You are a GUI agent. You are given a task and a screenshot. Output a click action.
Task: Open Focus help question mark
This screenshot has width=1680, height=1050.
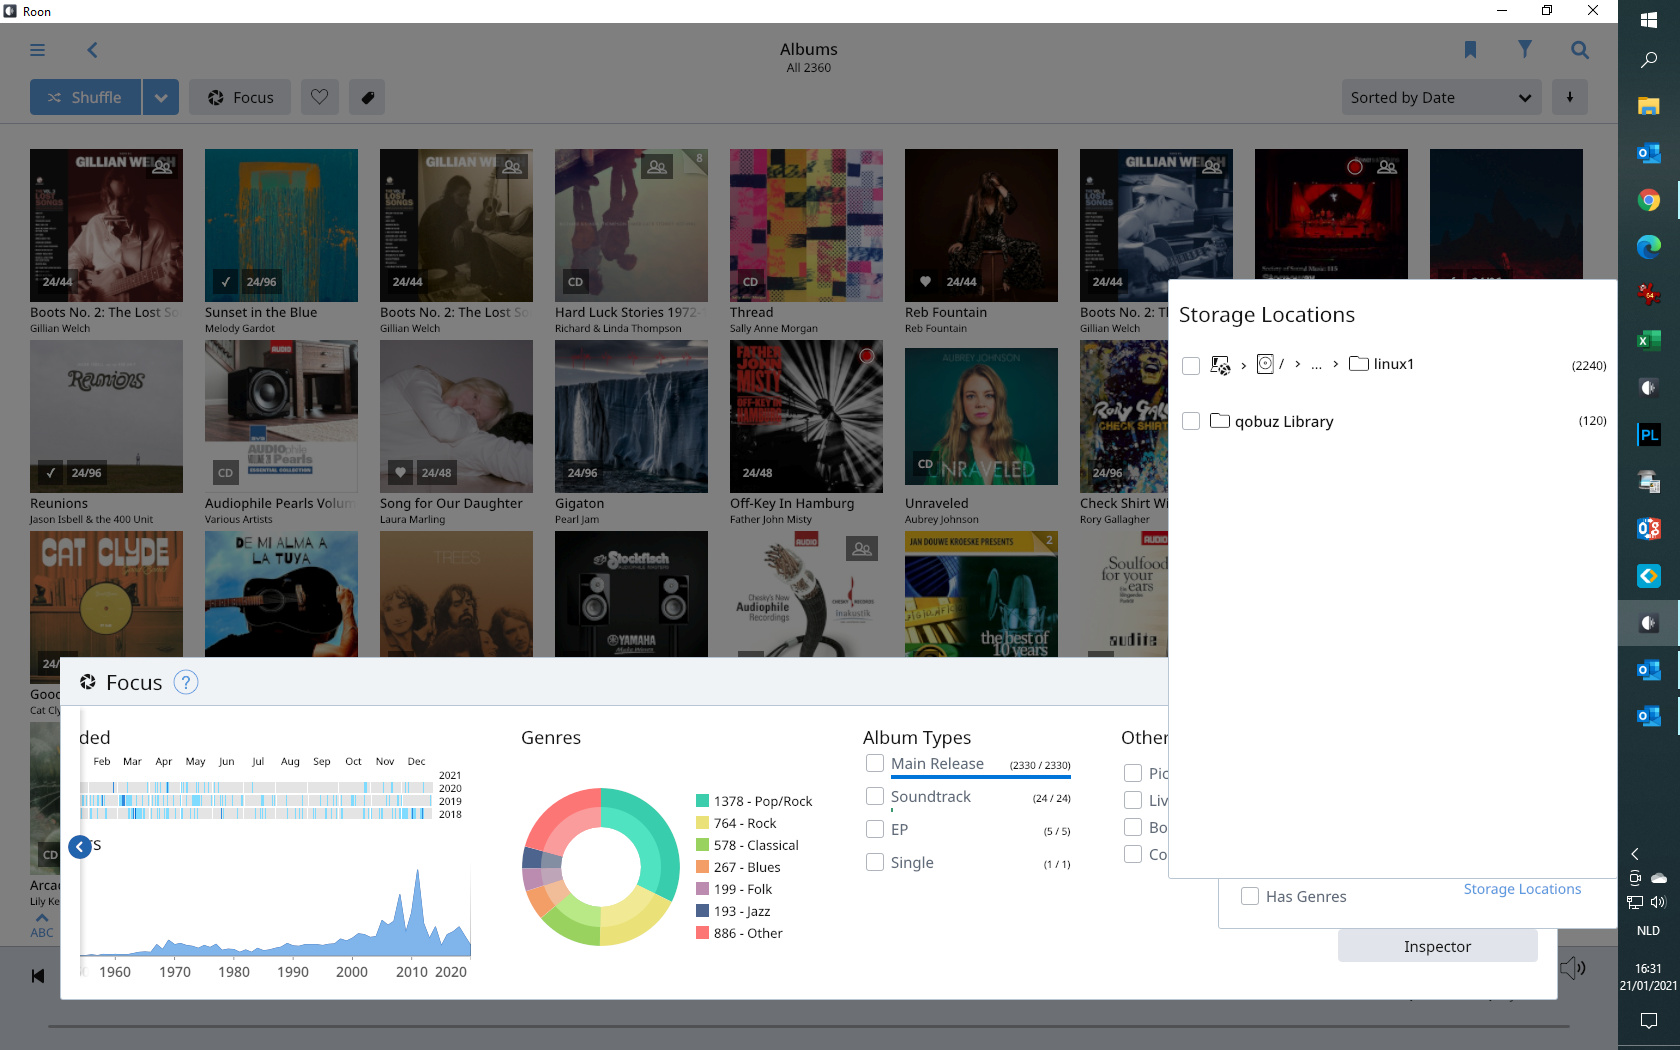186,682
